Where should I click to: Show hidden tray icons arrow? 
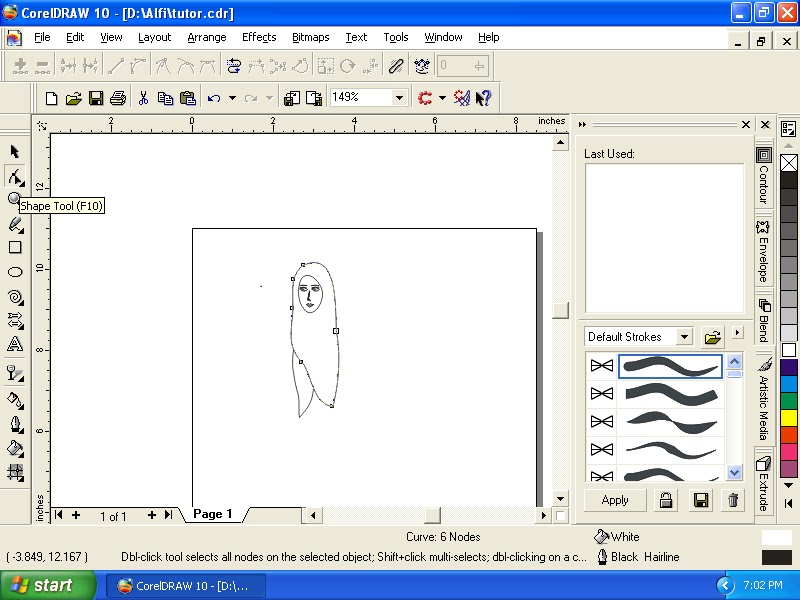(x=725, y=585)
